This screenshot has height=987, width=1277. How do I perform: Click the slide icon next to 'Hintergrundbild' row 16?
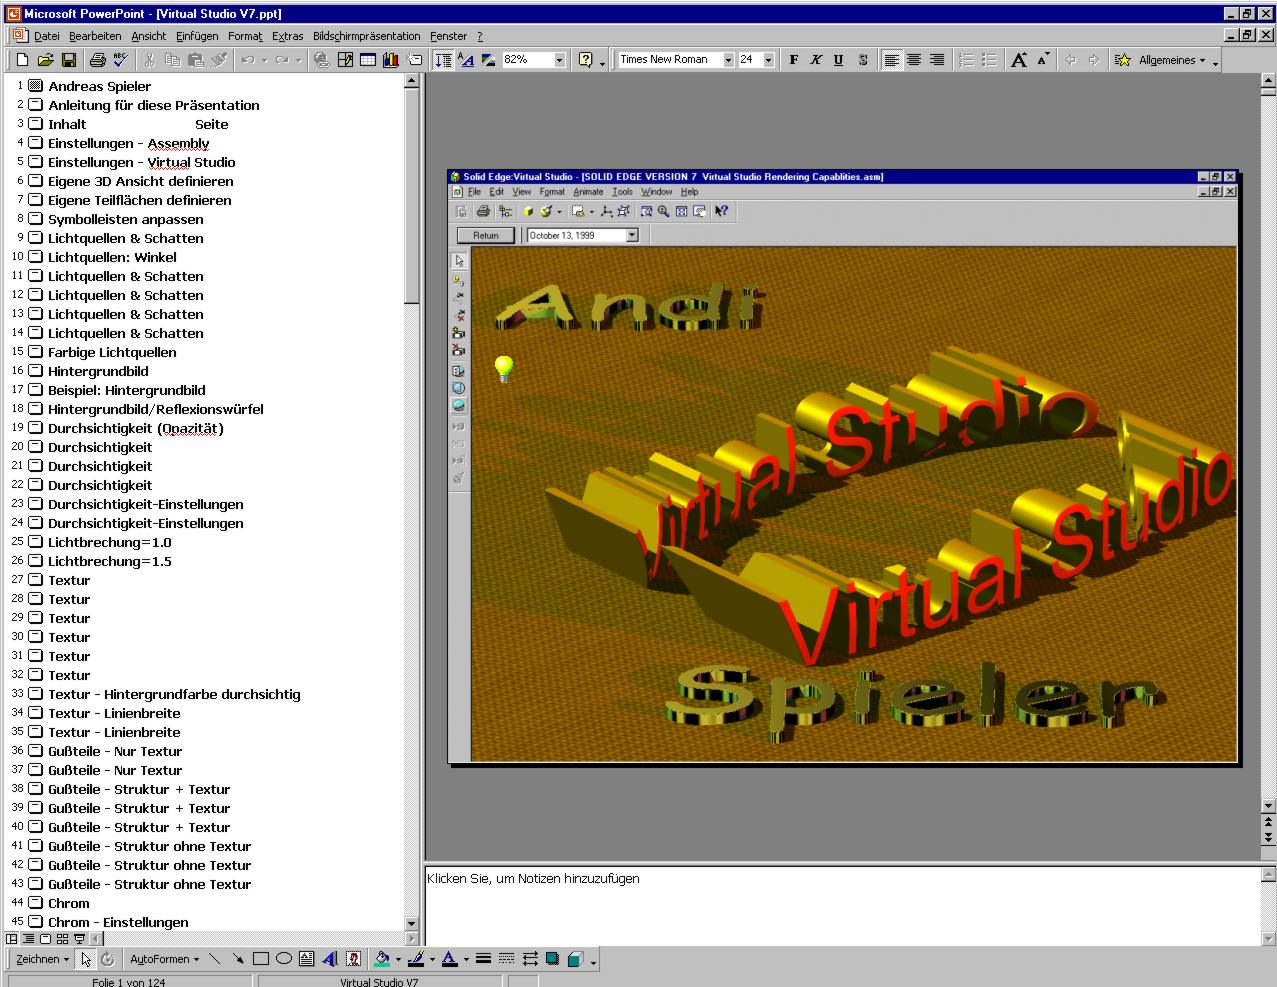(x=36, y=371)
